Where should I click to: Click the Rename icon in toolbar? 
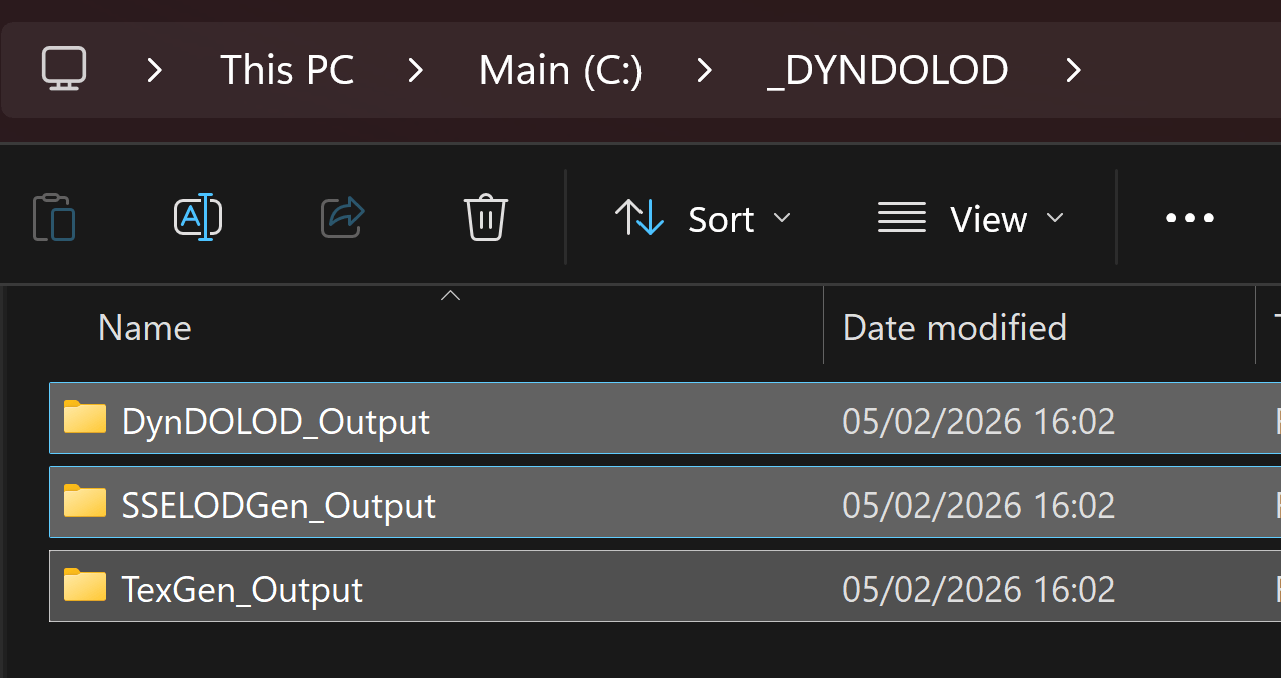[x=198, y=218]
